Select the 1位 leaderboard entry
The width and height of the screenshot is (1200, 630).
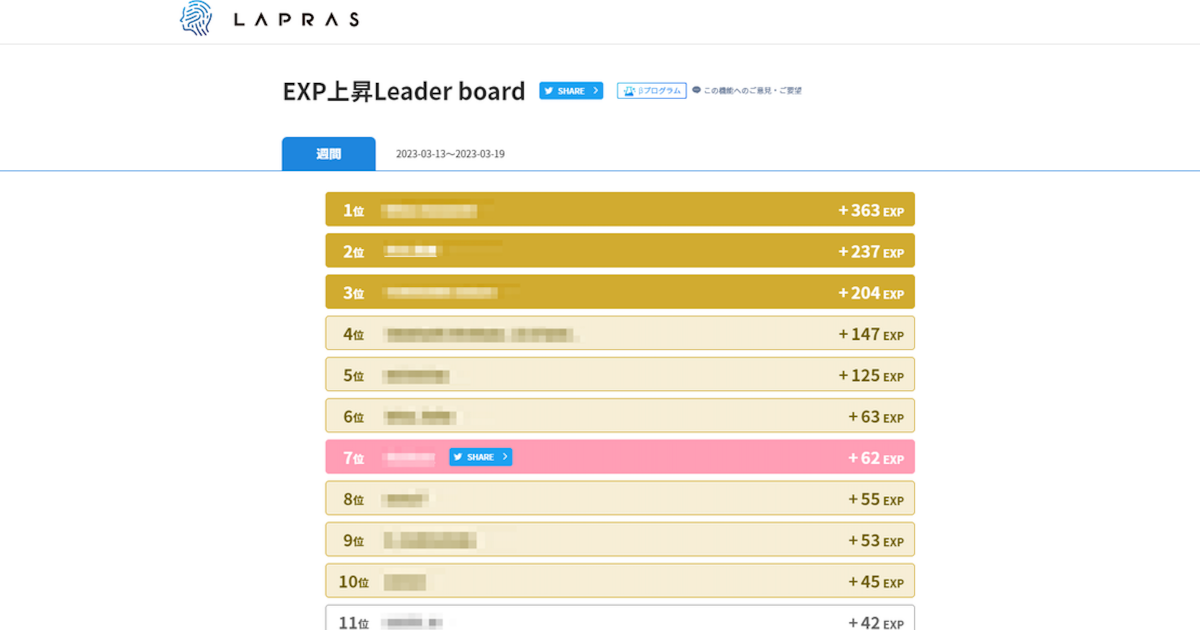coord(619,209)
